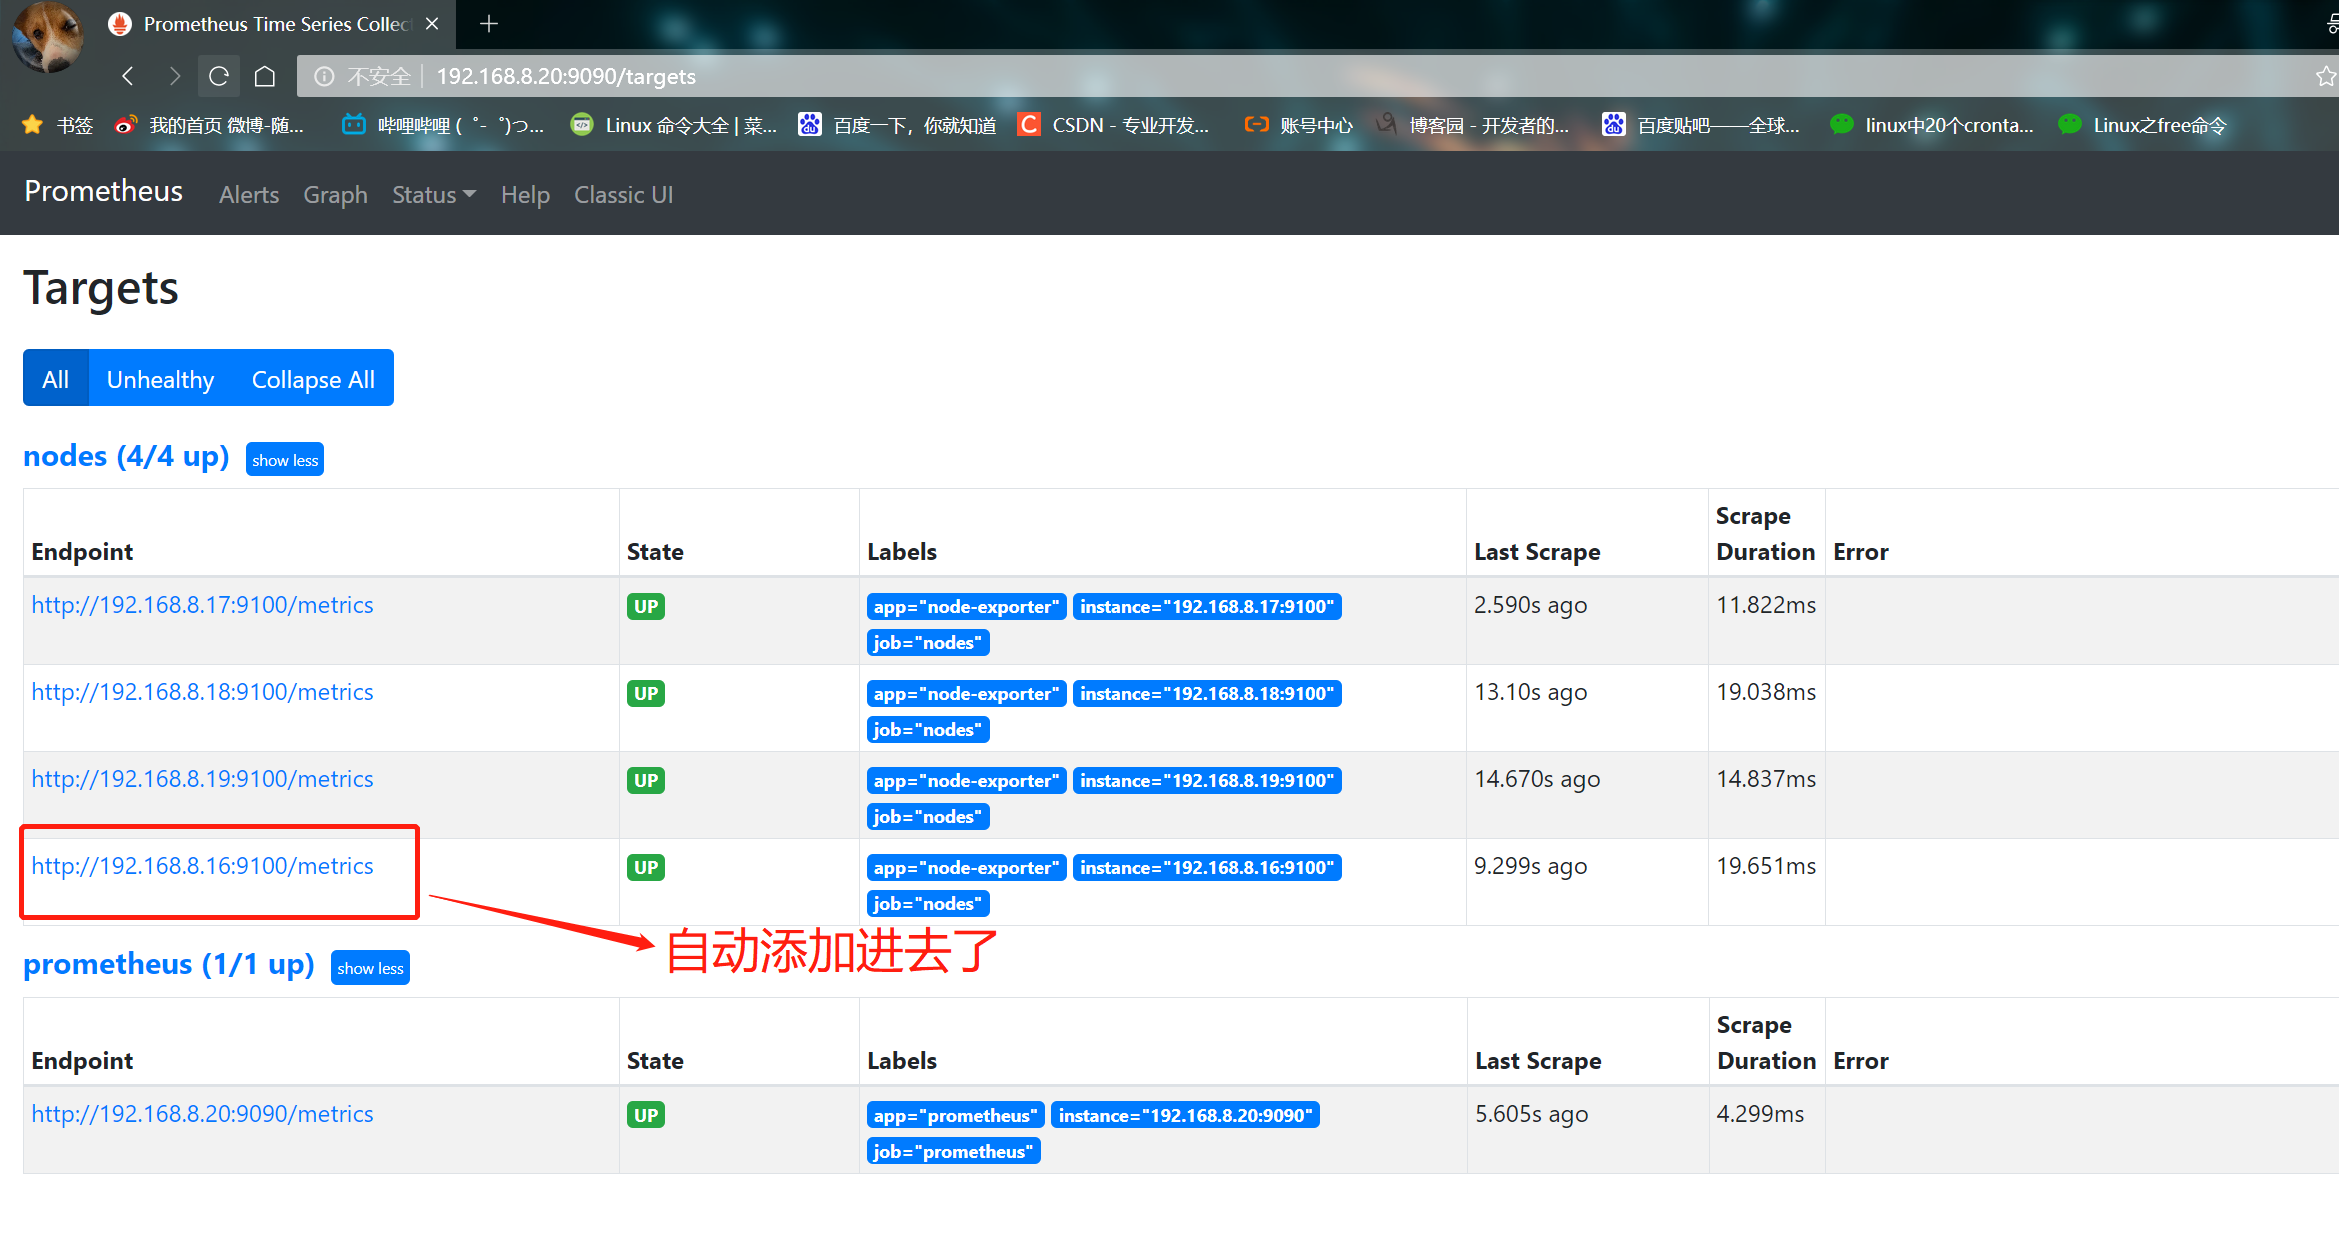Click the 13.10s ago last scrape value
This screenshot has width=2339, height=1233.
1530,692
